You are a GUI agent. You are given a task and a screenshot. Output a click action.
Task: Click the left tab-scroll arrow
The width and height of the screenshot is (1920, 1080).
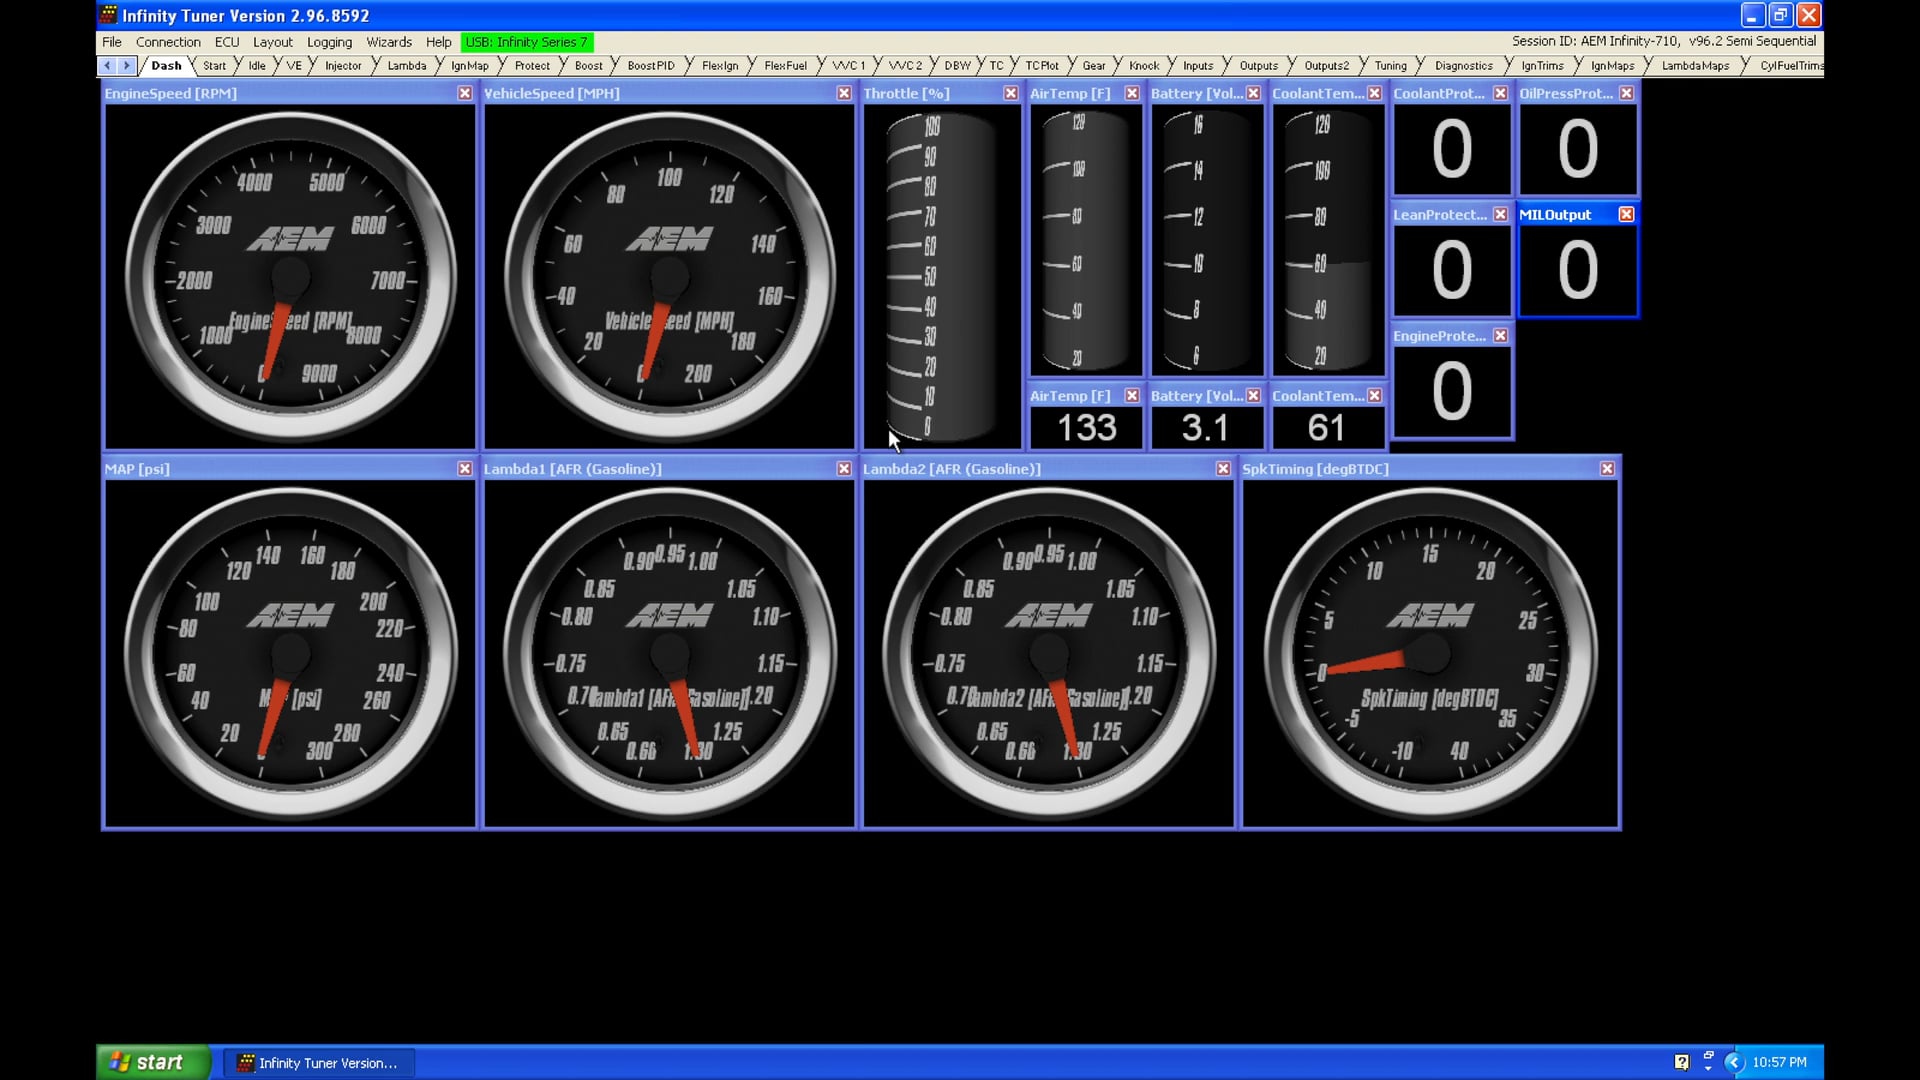pos(107,65)
